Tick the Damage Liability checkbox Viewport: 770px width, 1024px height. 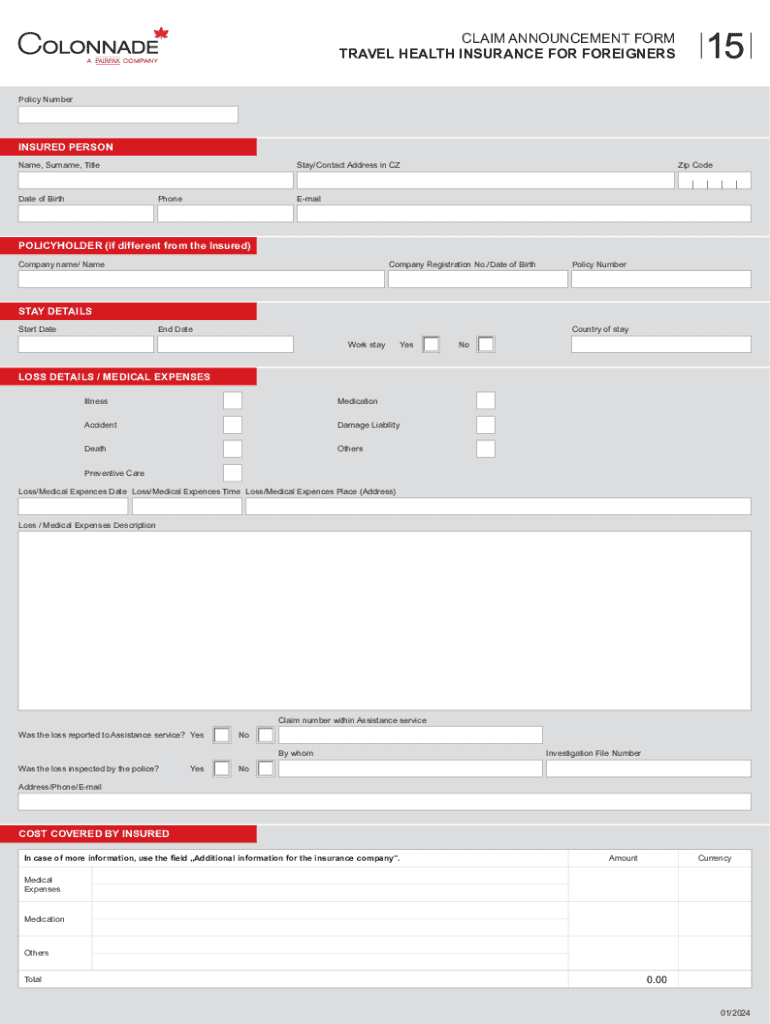click(x=485, y=425)
